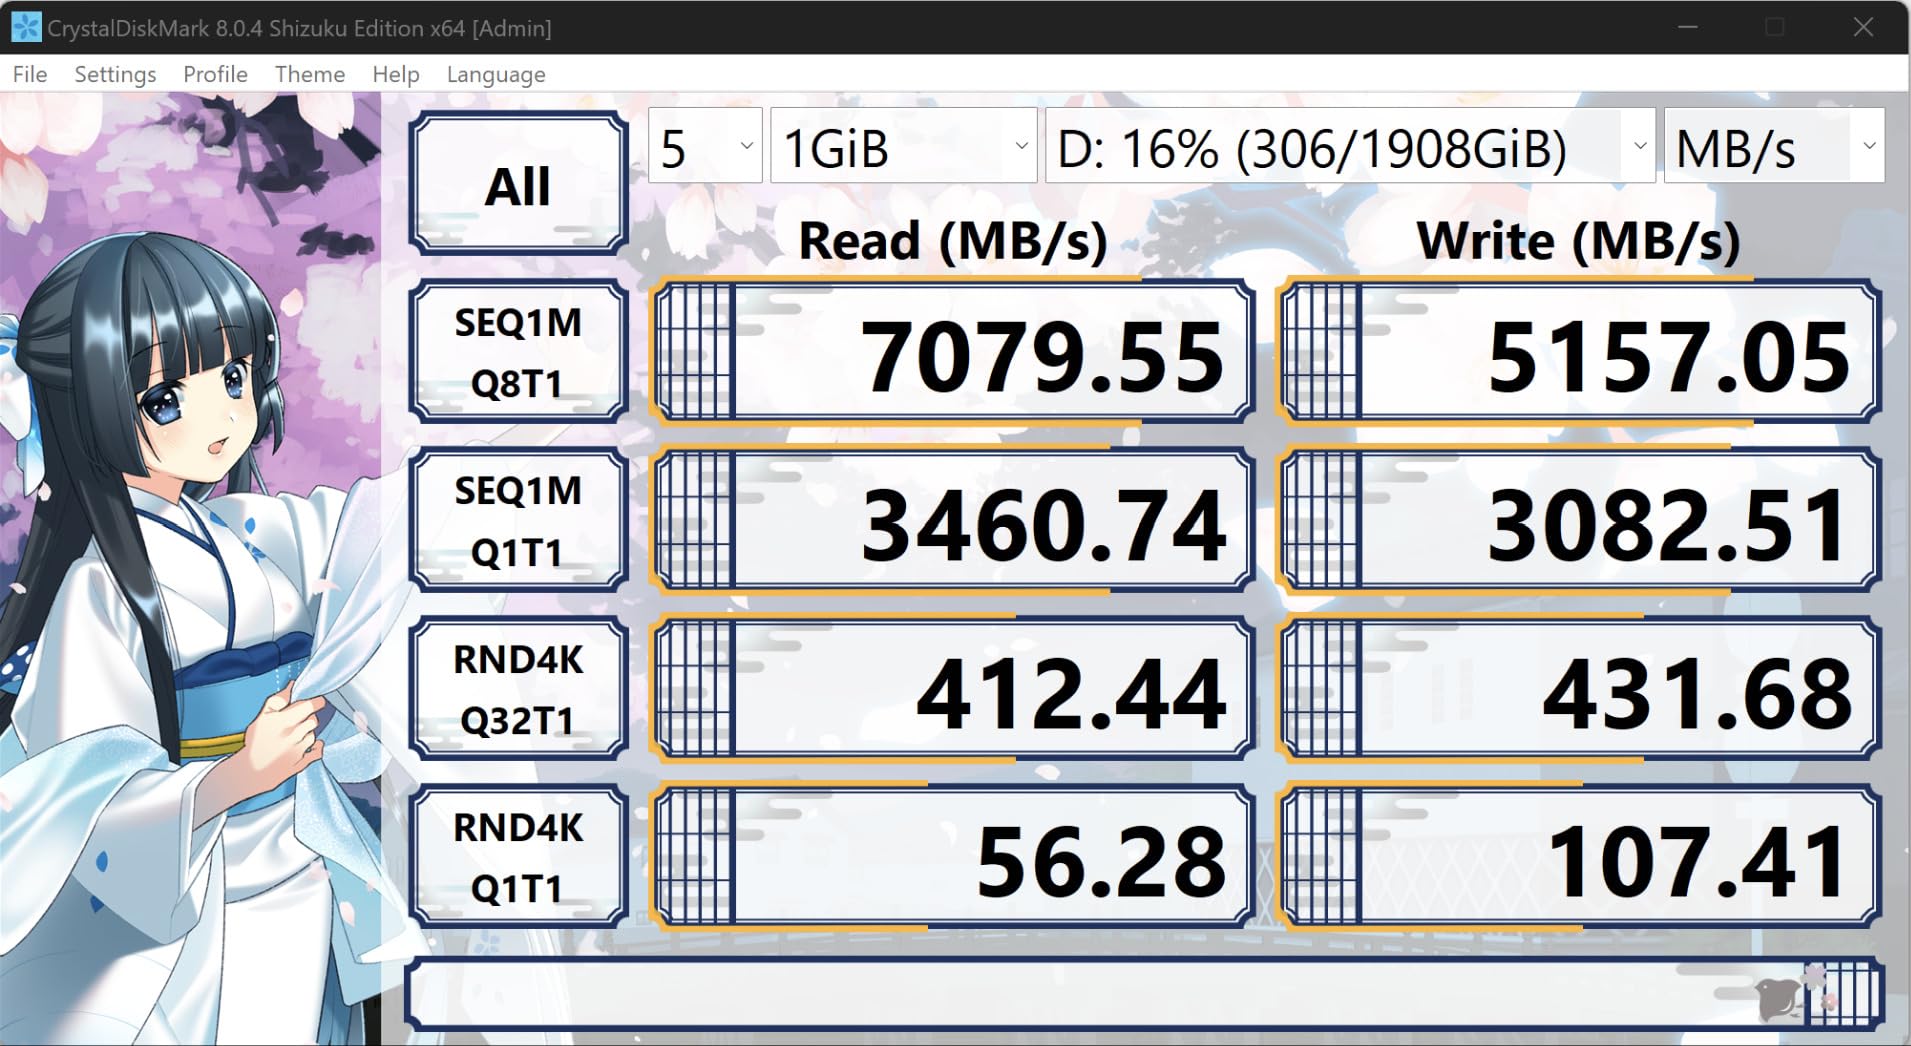Open the test count dropdown showing 5
The image size is (1911, 1046).
[703, 148]
